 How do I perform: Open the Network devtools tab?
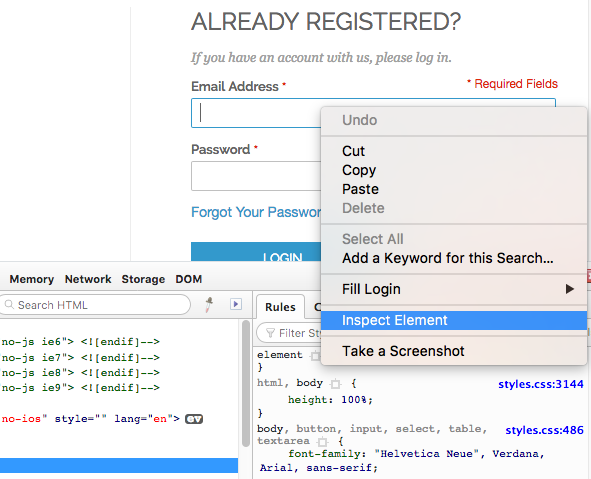click(x=88, y=279)
